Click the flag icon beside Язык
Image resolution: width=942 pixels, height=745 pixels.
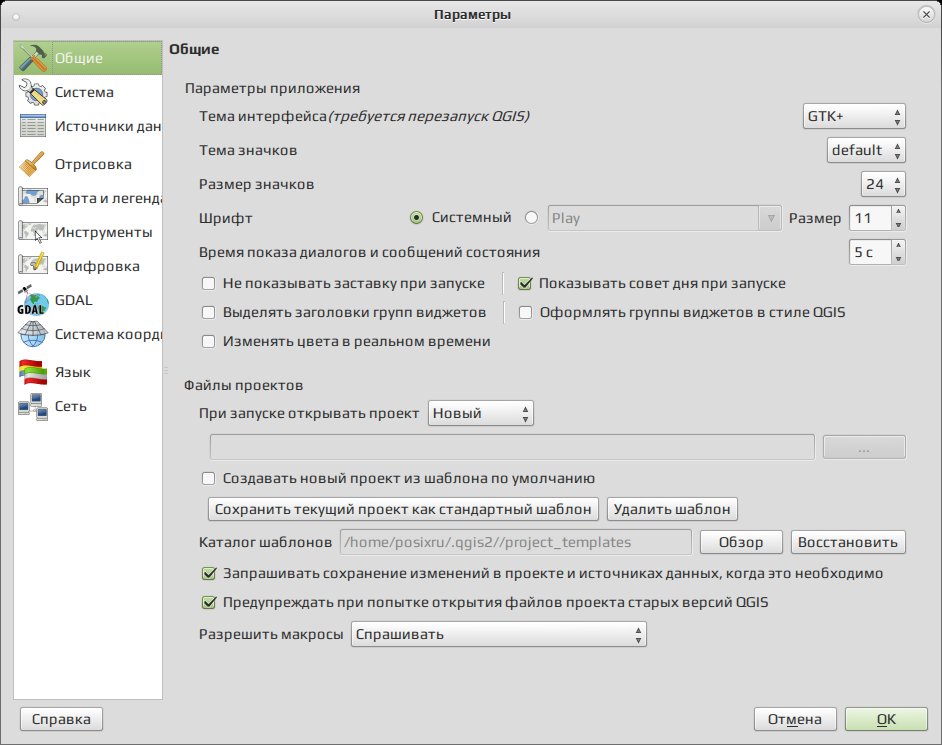click(x=33, y=372)
